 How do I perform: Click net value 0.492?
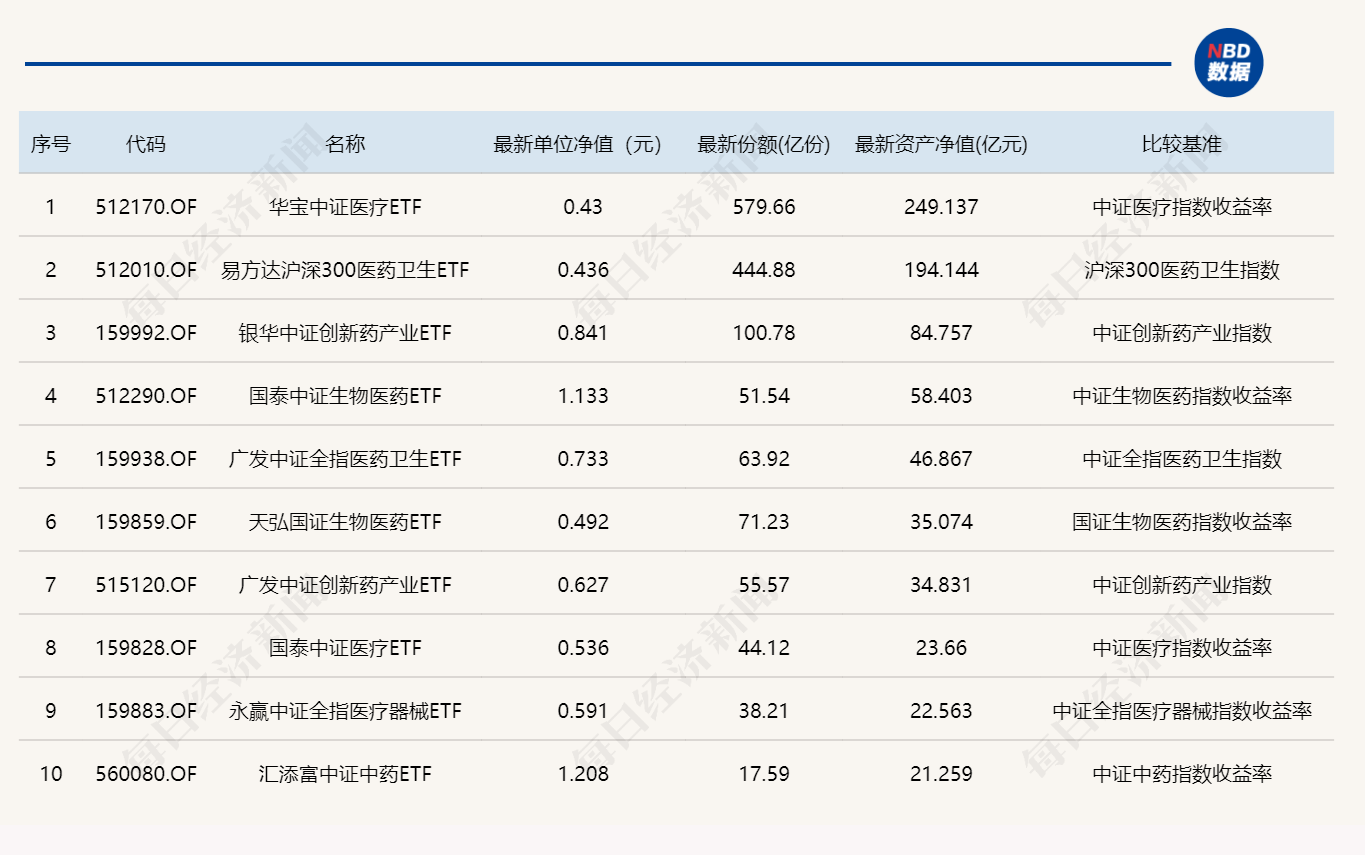coord(583,522)
